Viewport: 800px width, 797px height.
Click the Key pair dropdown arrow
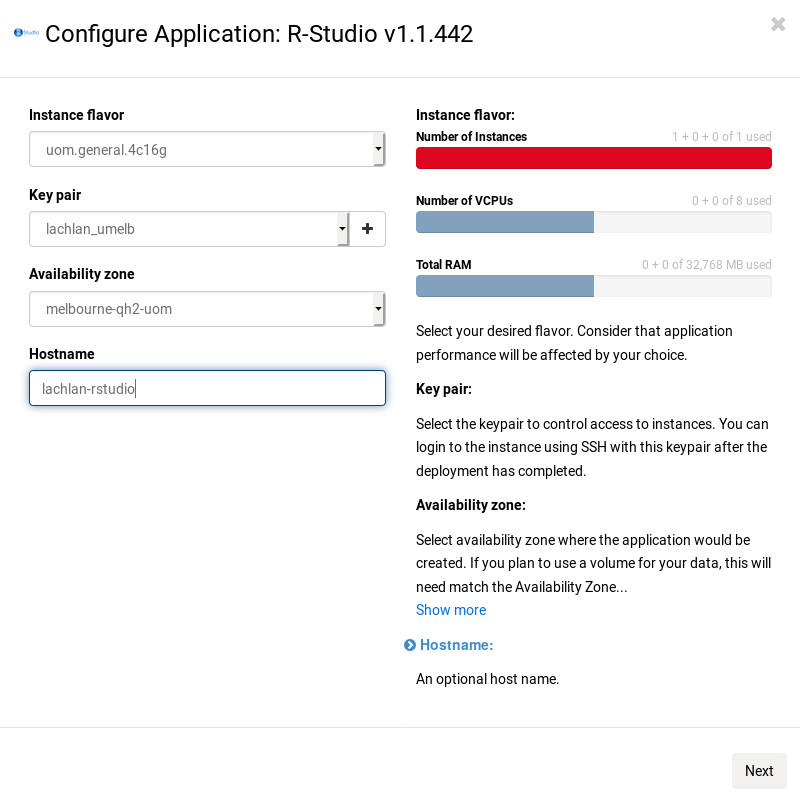click(x=342, y=229)
